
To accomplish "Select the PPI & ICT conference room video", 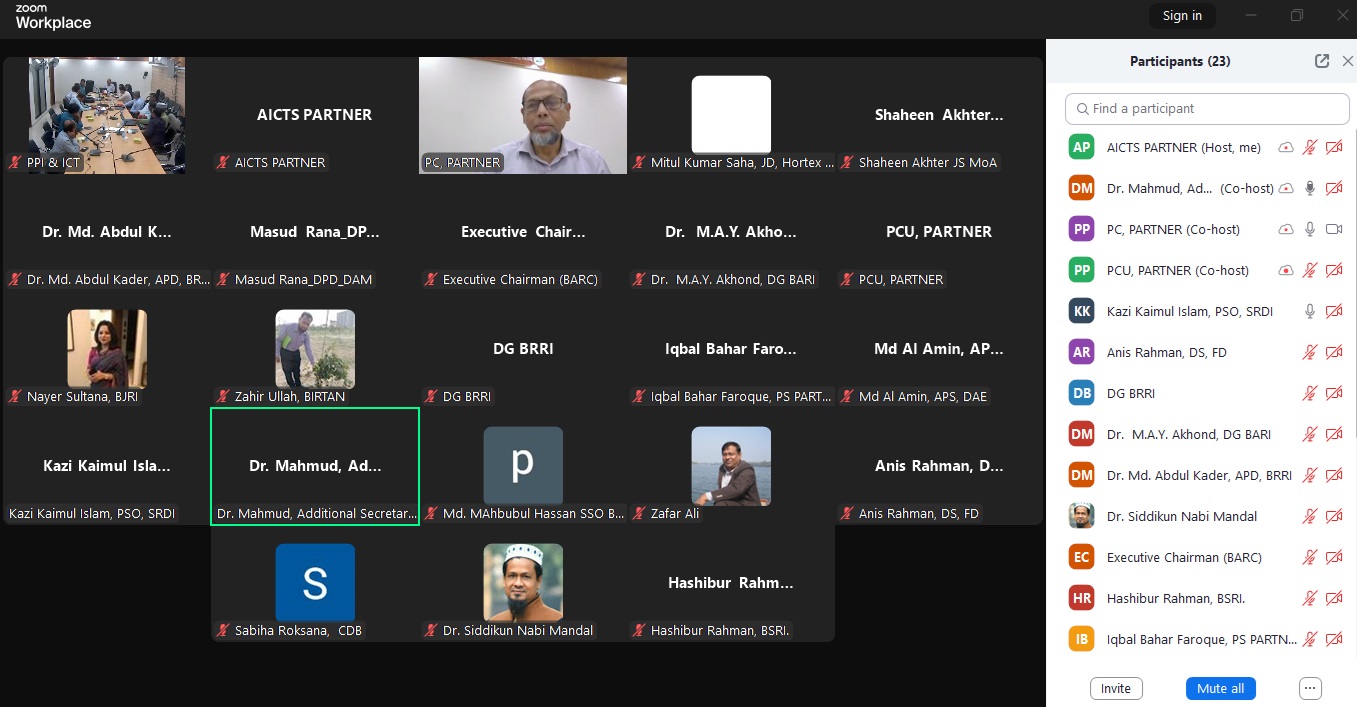I will (x=107, y=115).
